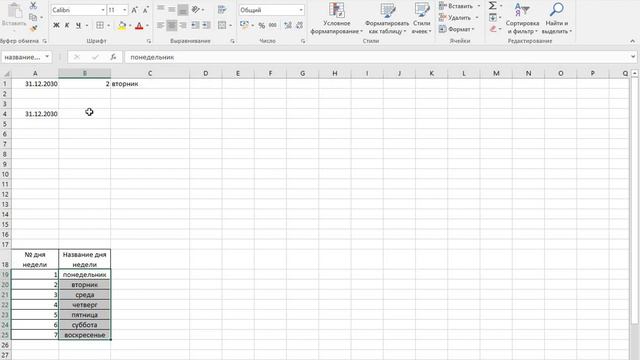The image size is (640, 360).
Task: Open the font color dropdown arrow
Action: pyautogui.click(x=147, y=26)
